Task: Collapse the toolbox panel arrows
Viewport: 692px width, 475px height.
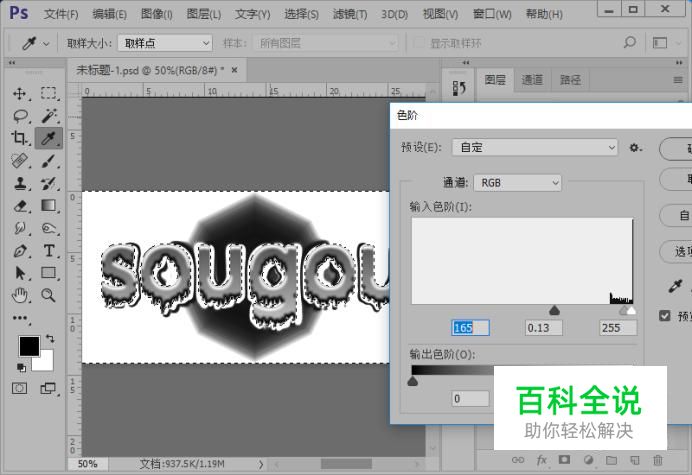Action: (12, 63)
